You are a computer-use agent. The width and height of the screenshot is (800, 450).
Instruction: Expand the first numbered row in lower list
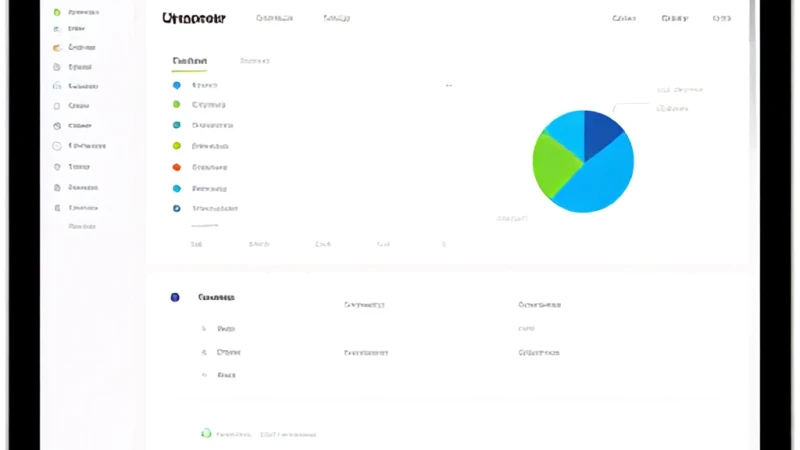click(219, 329)
